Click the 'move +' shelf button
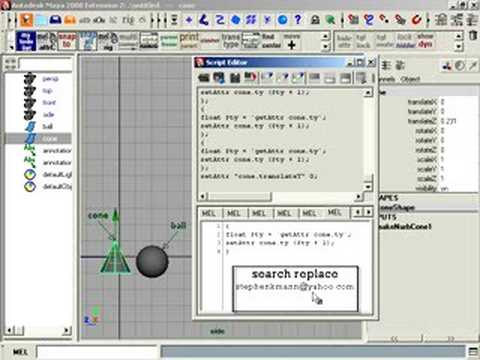 point(292,41)
